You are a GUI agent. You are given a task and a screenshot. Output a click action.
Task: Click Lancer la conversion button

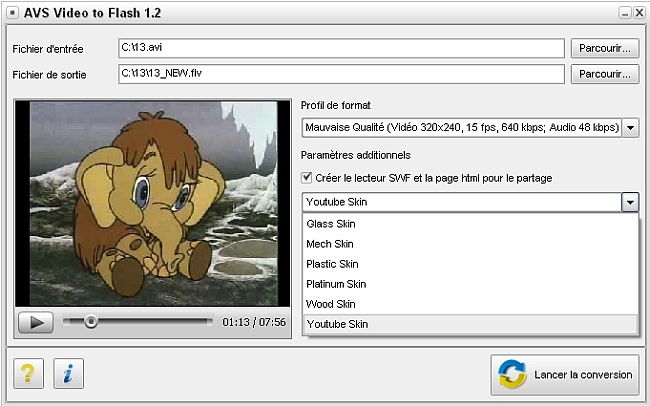pyautogui.click(x=565, y=374)
